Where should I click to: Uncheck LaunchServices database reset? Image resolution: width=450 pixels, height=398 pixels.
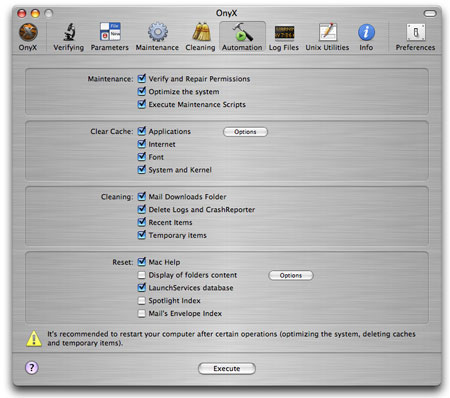(142, 288)
